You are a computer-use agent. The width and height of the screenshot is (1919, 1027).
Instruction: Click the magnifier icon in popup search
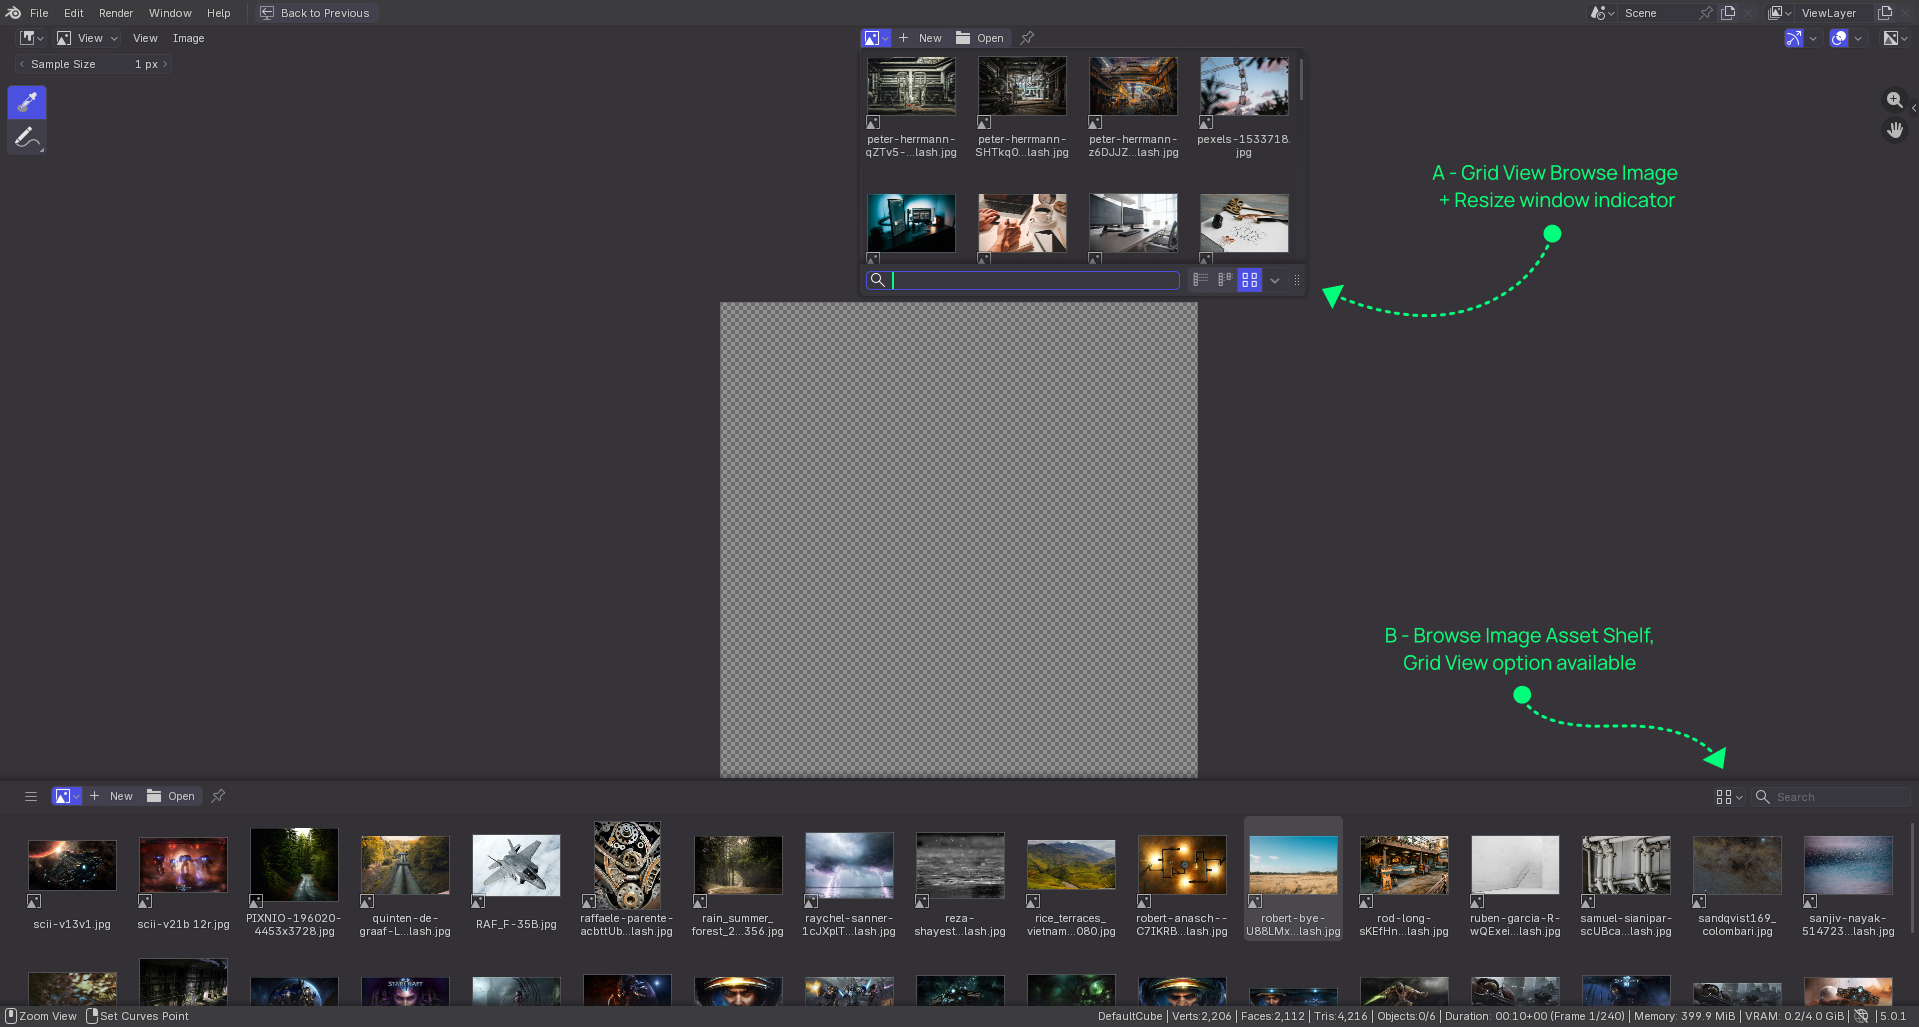(x=877, y=280)
